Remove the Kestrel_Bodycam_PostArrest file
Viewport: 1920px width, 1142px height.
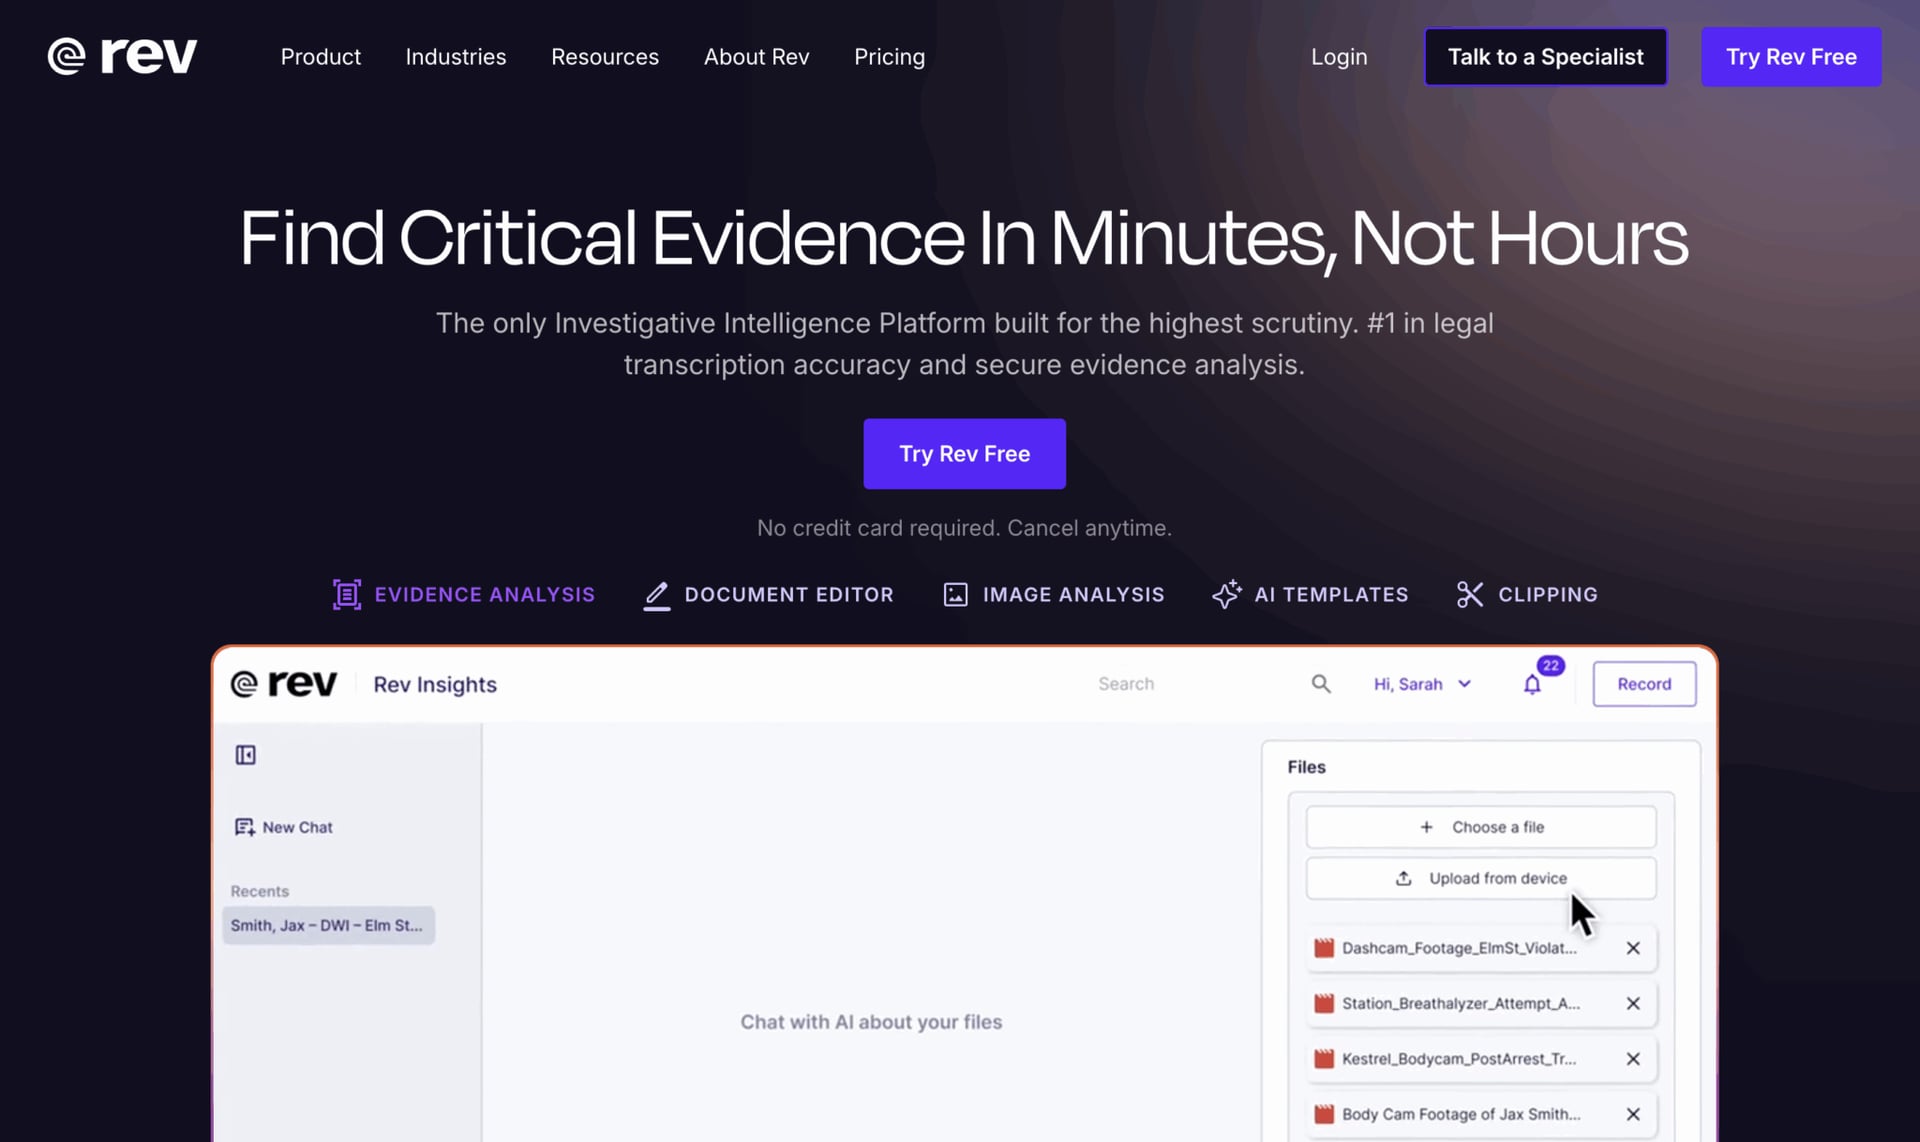(1633, 1059)
